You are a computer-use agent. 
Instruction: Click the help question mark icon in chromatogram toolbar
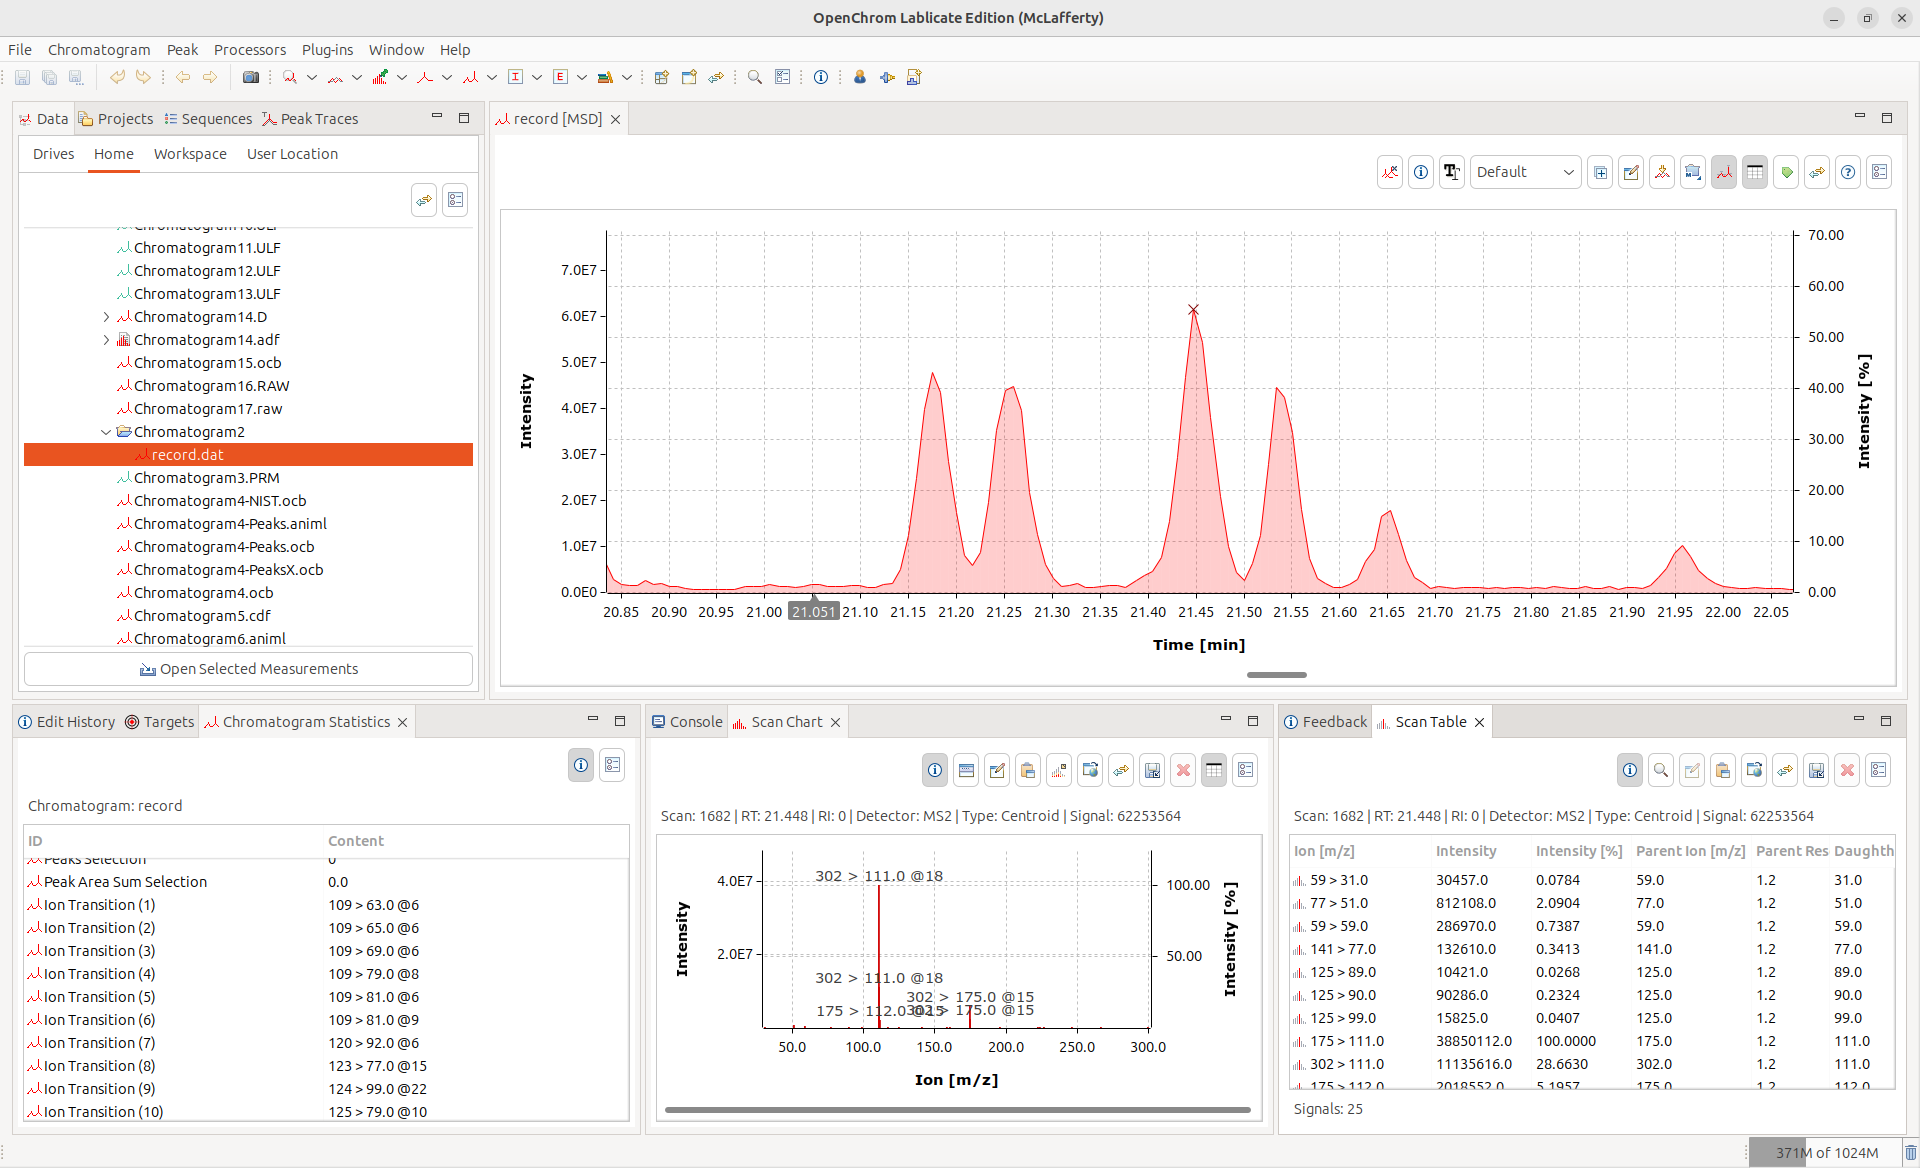pos(1848,172)
